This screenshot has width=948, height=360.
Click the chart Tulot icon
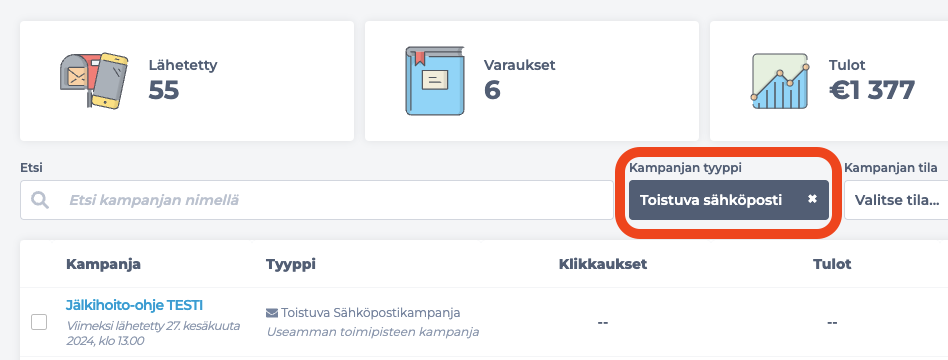tap(781, 81)
